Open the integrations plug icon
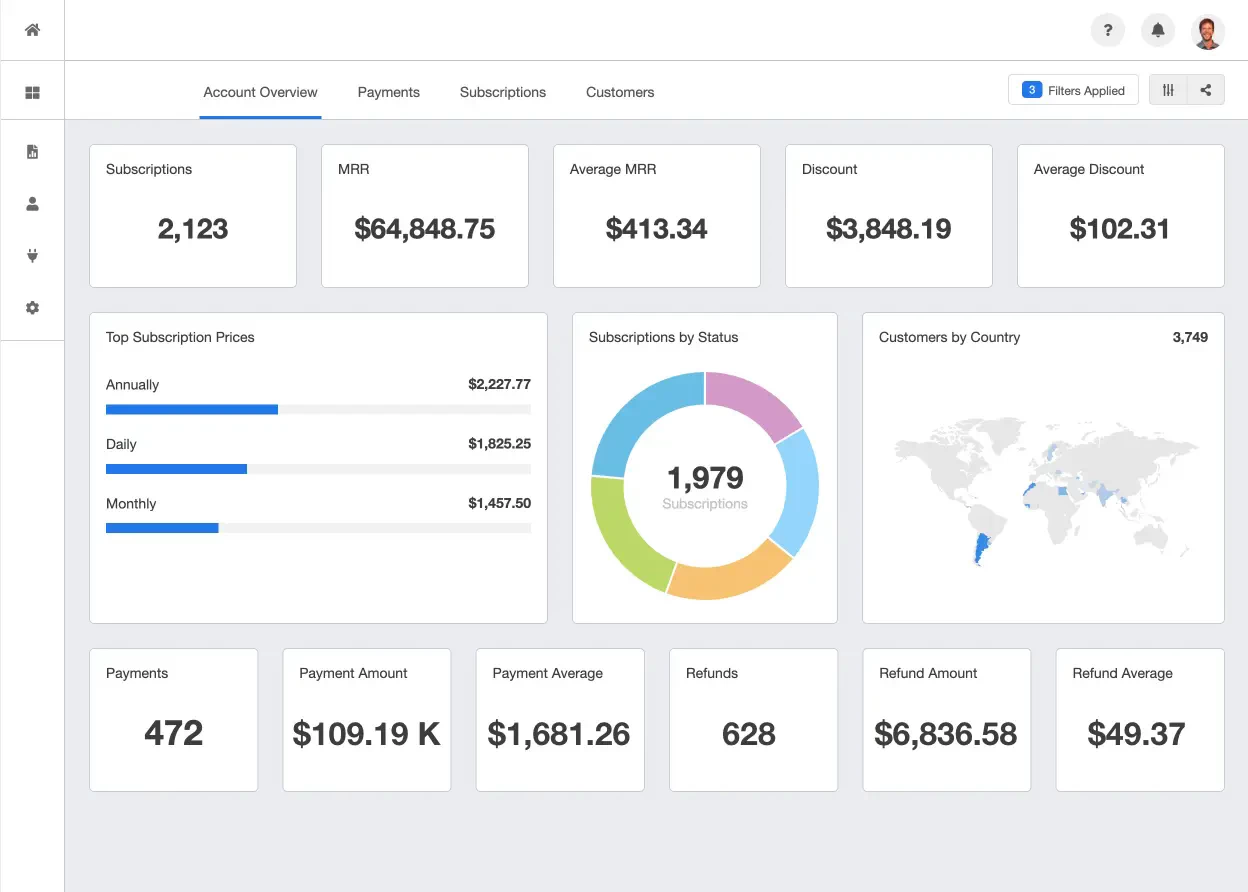 32,256
